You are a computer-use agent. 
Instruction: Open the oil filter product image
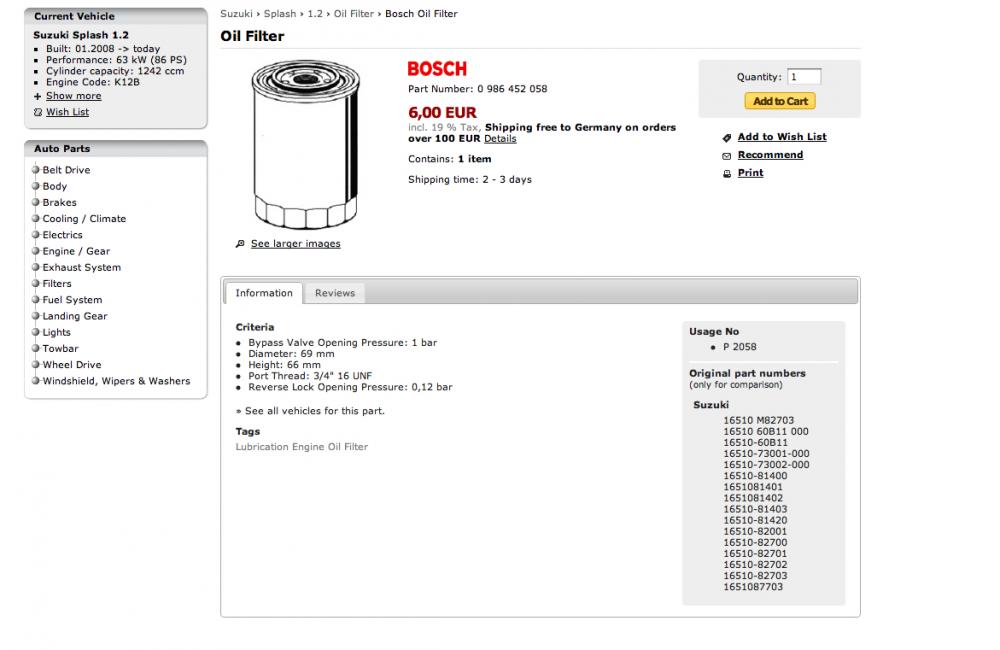[x=305, y=144]
